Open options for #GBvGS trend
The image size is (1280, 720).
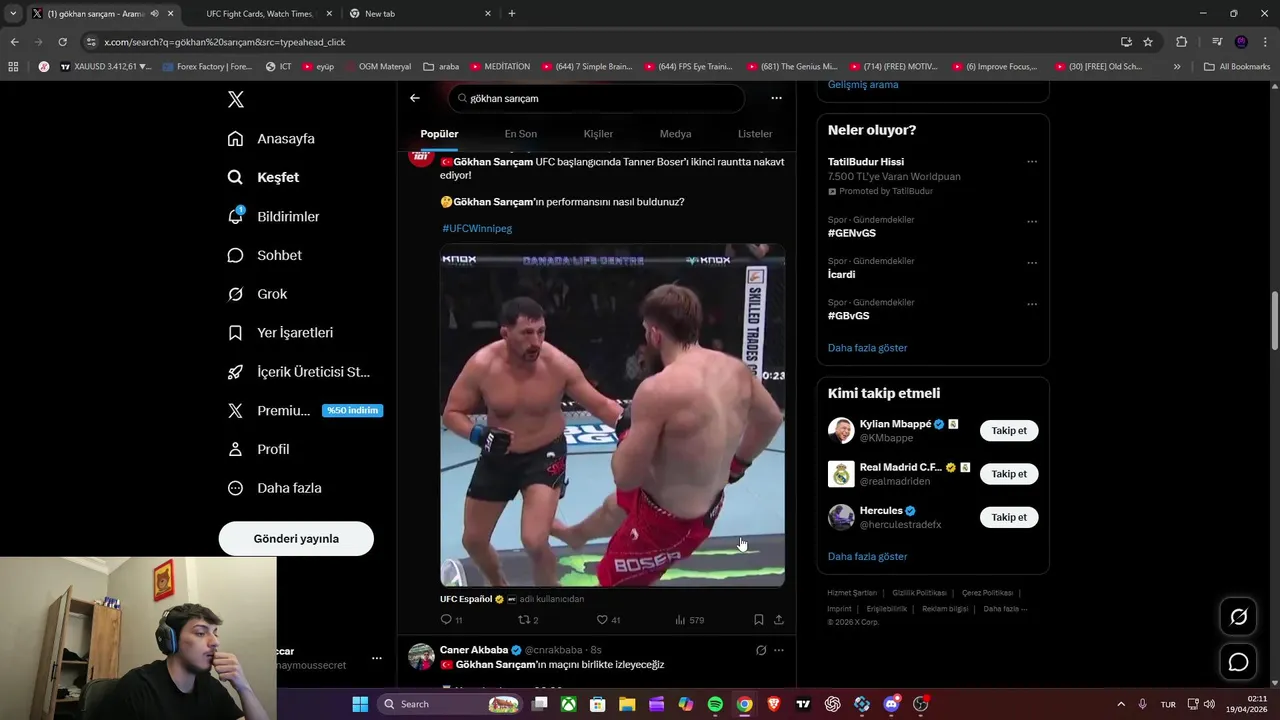tap(1032, 304)
